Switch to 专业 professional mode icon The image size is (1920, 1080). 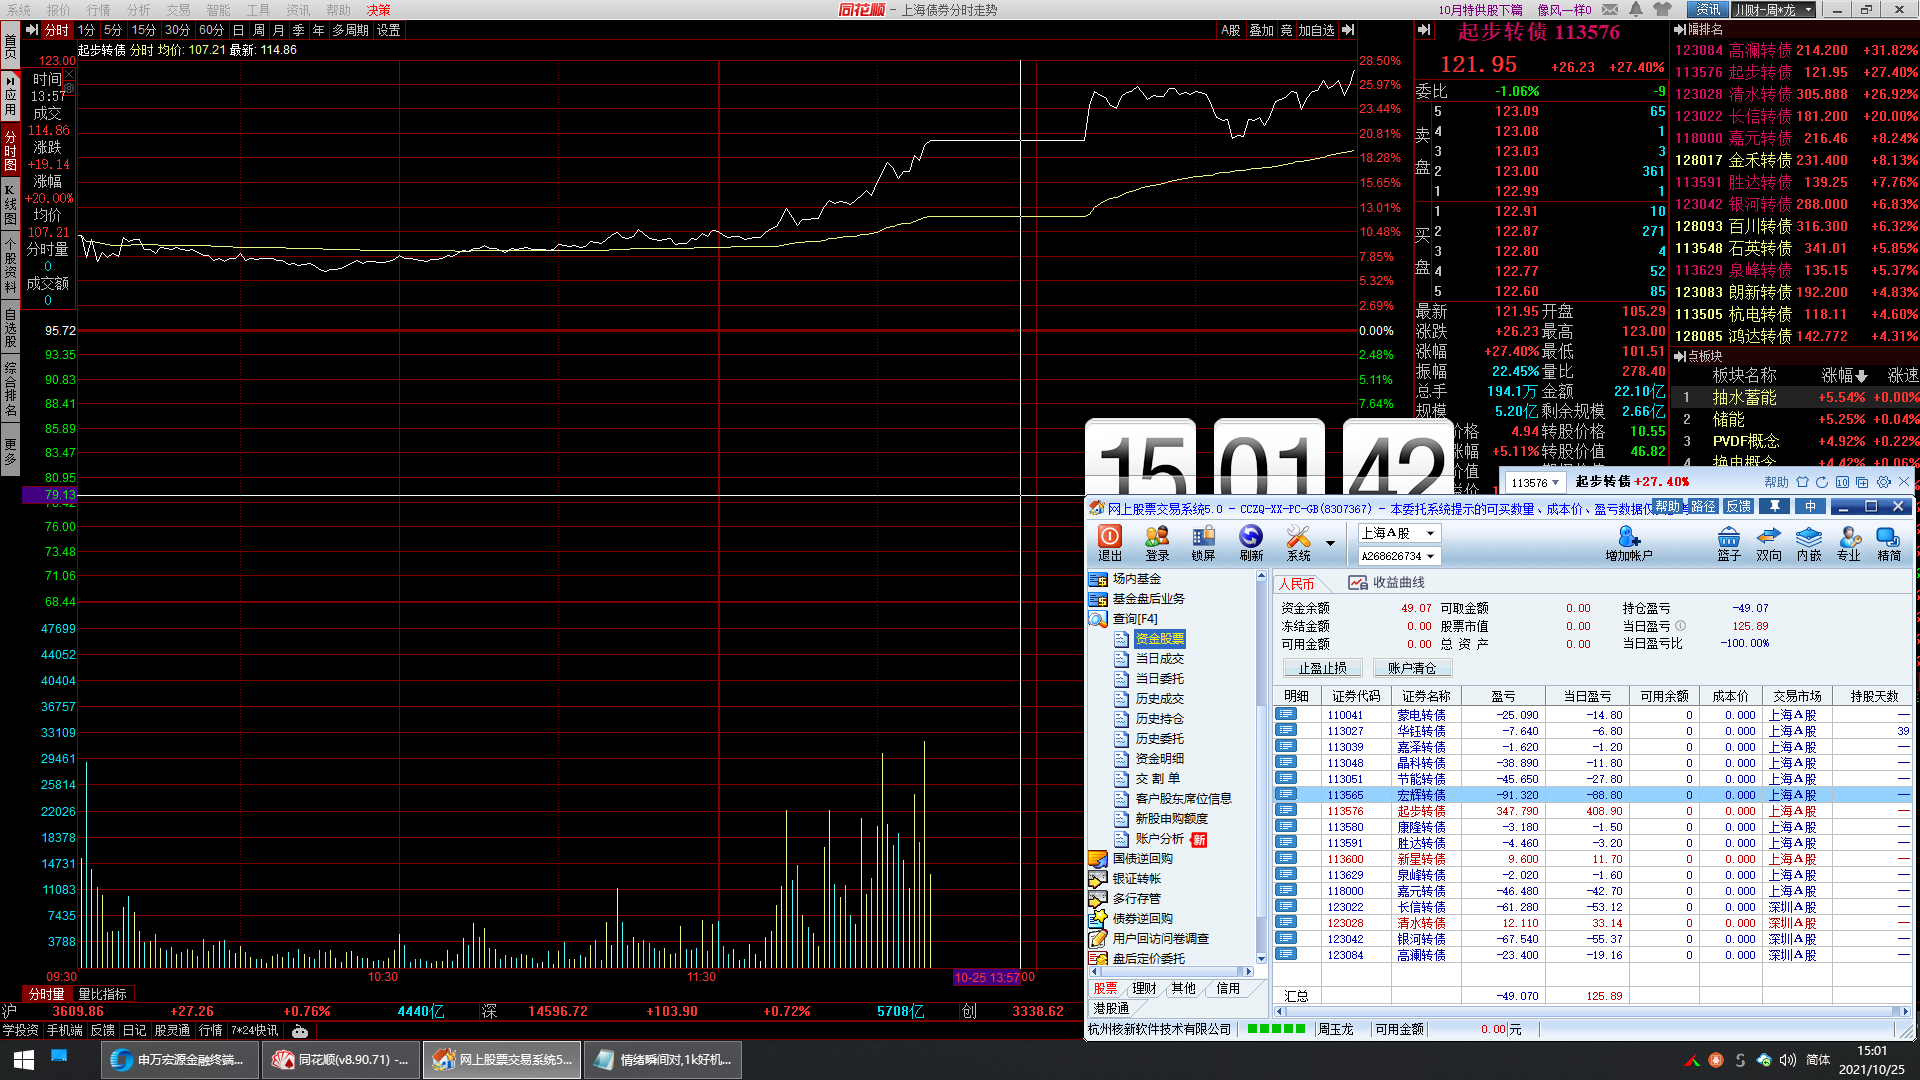[x=1849, y=543]
